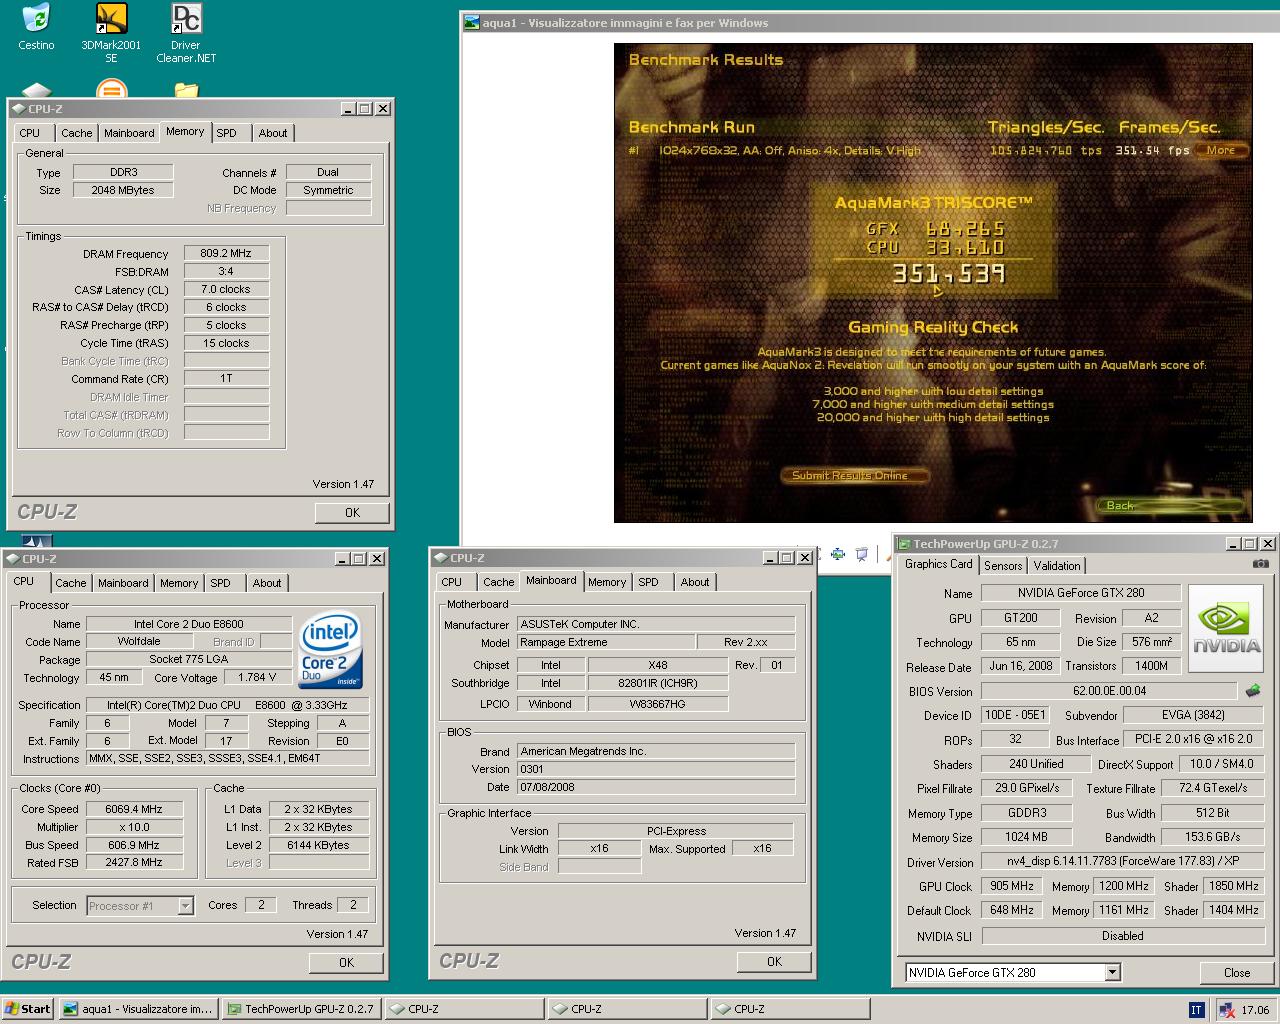Click the AquaMark total score 351,539
The width and height of the screenshot is (1280, 1024).
pos(948,273)
